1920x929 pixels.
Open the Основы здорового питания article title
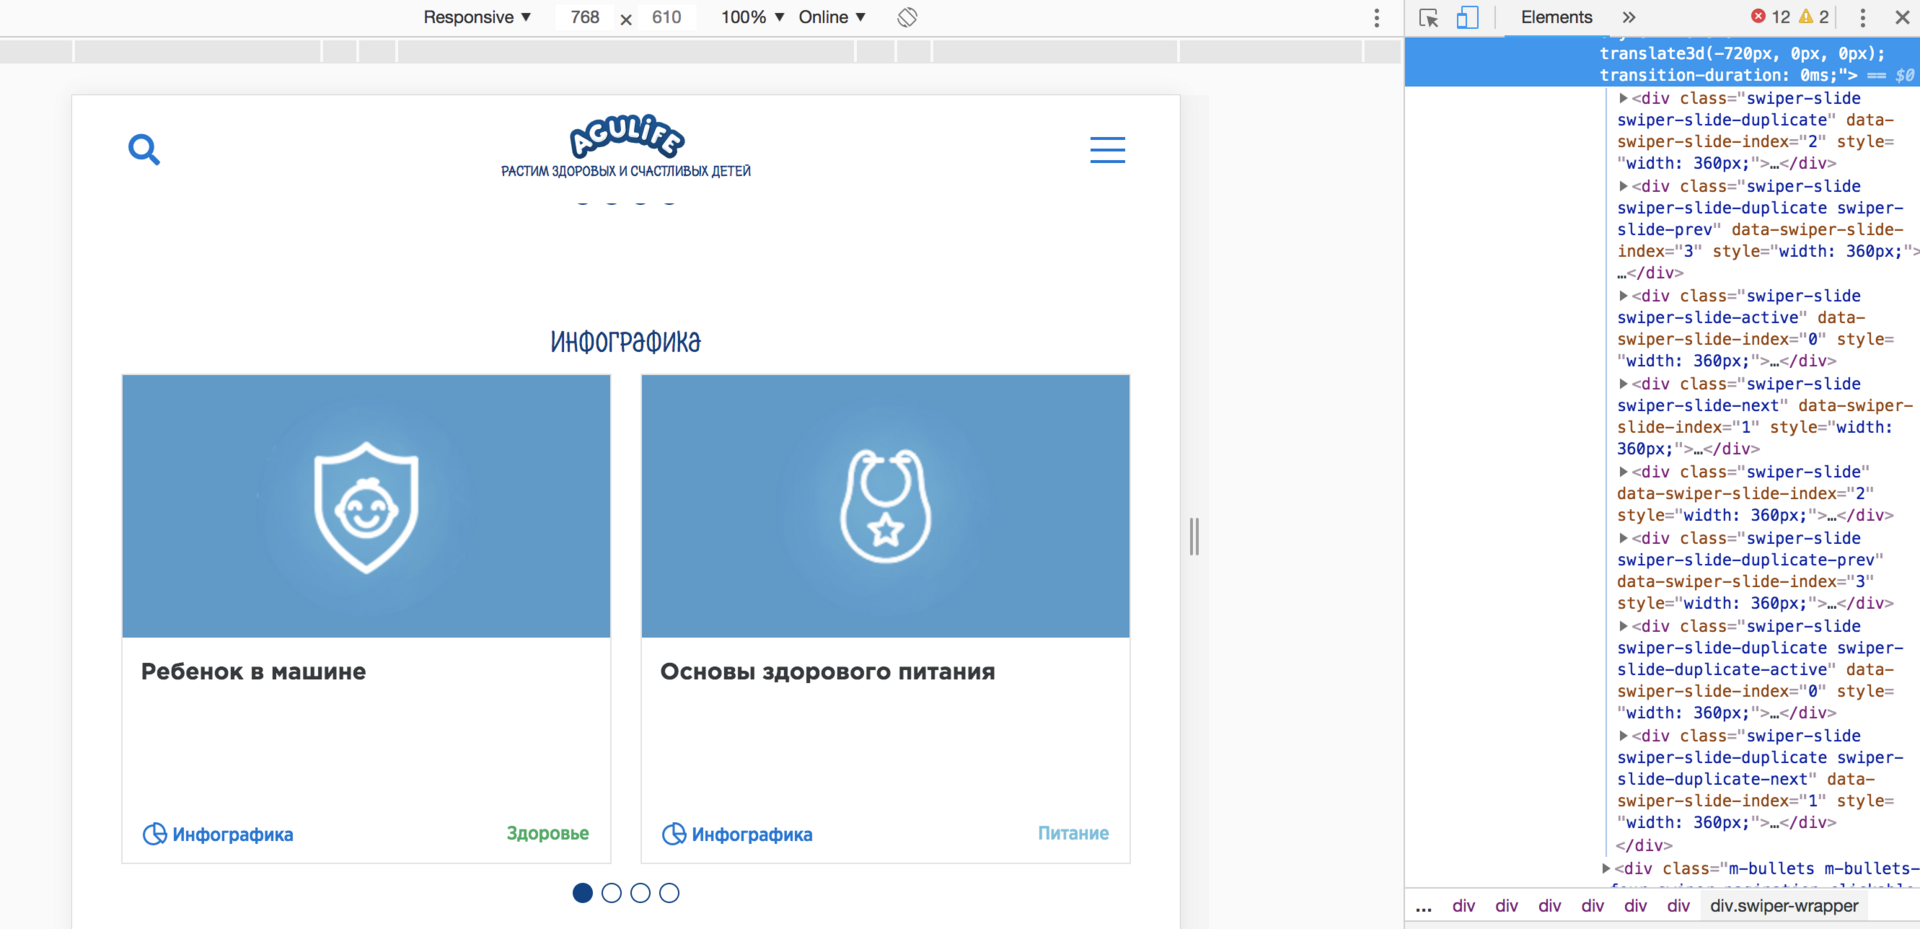[x=827, y=671]
